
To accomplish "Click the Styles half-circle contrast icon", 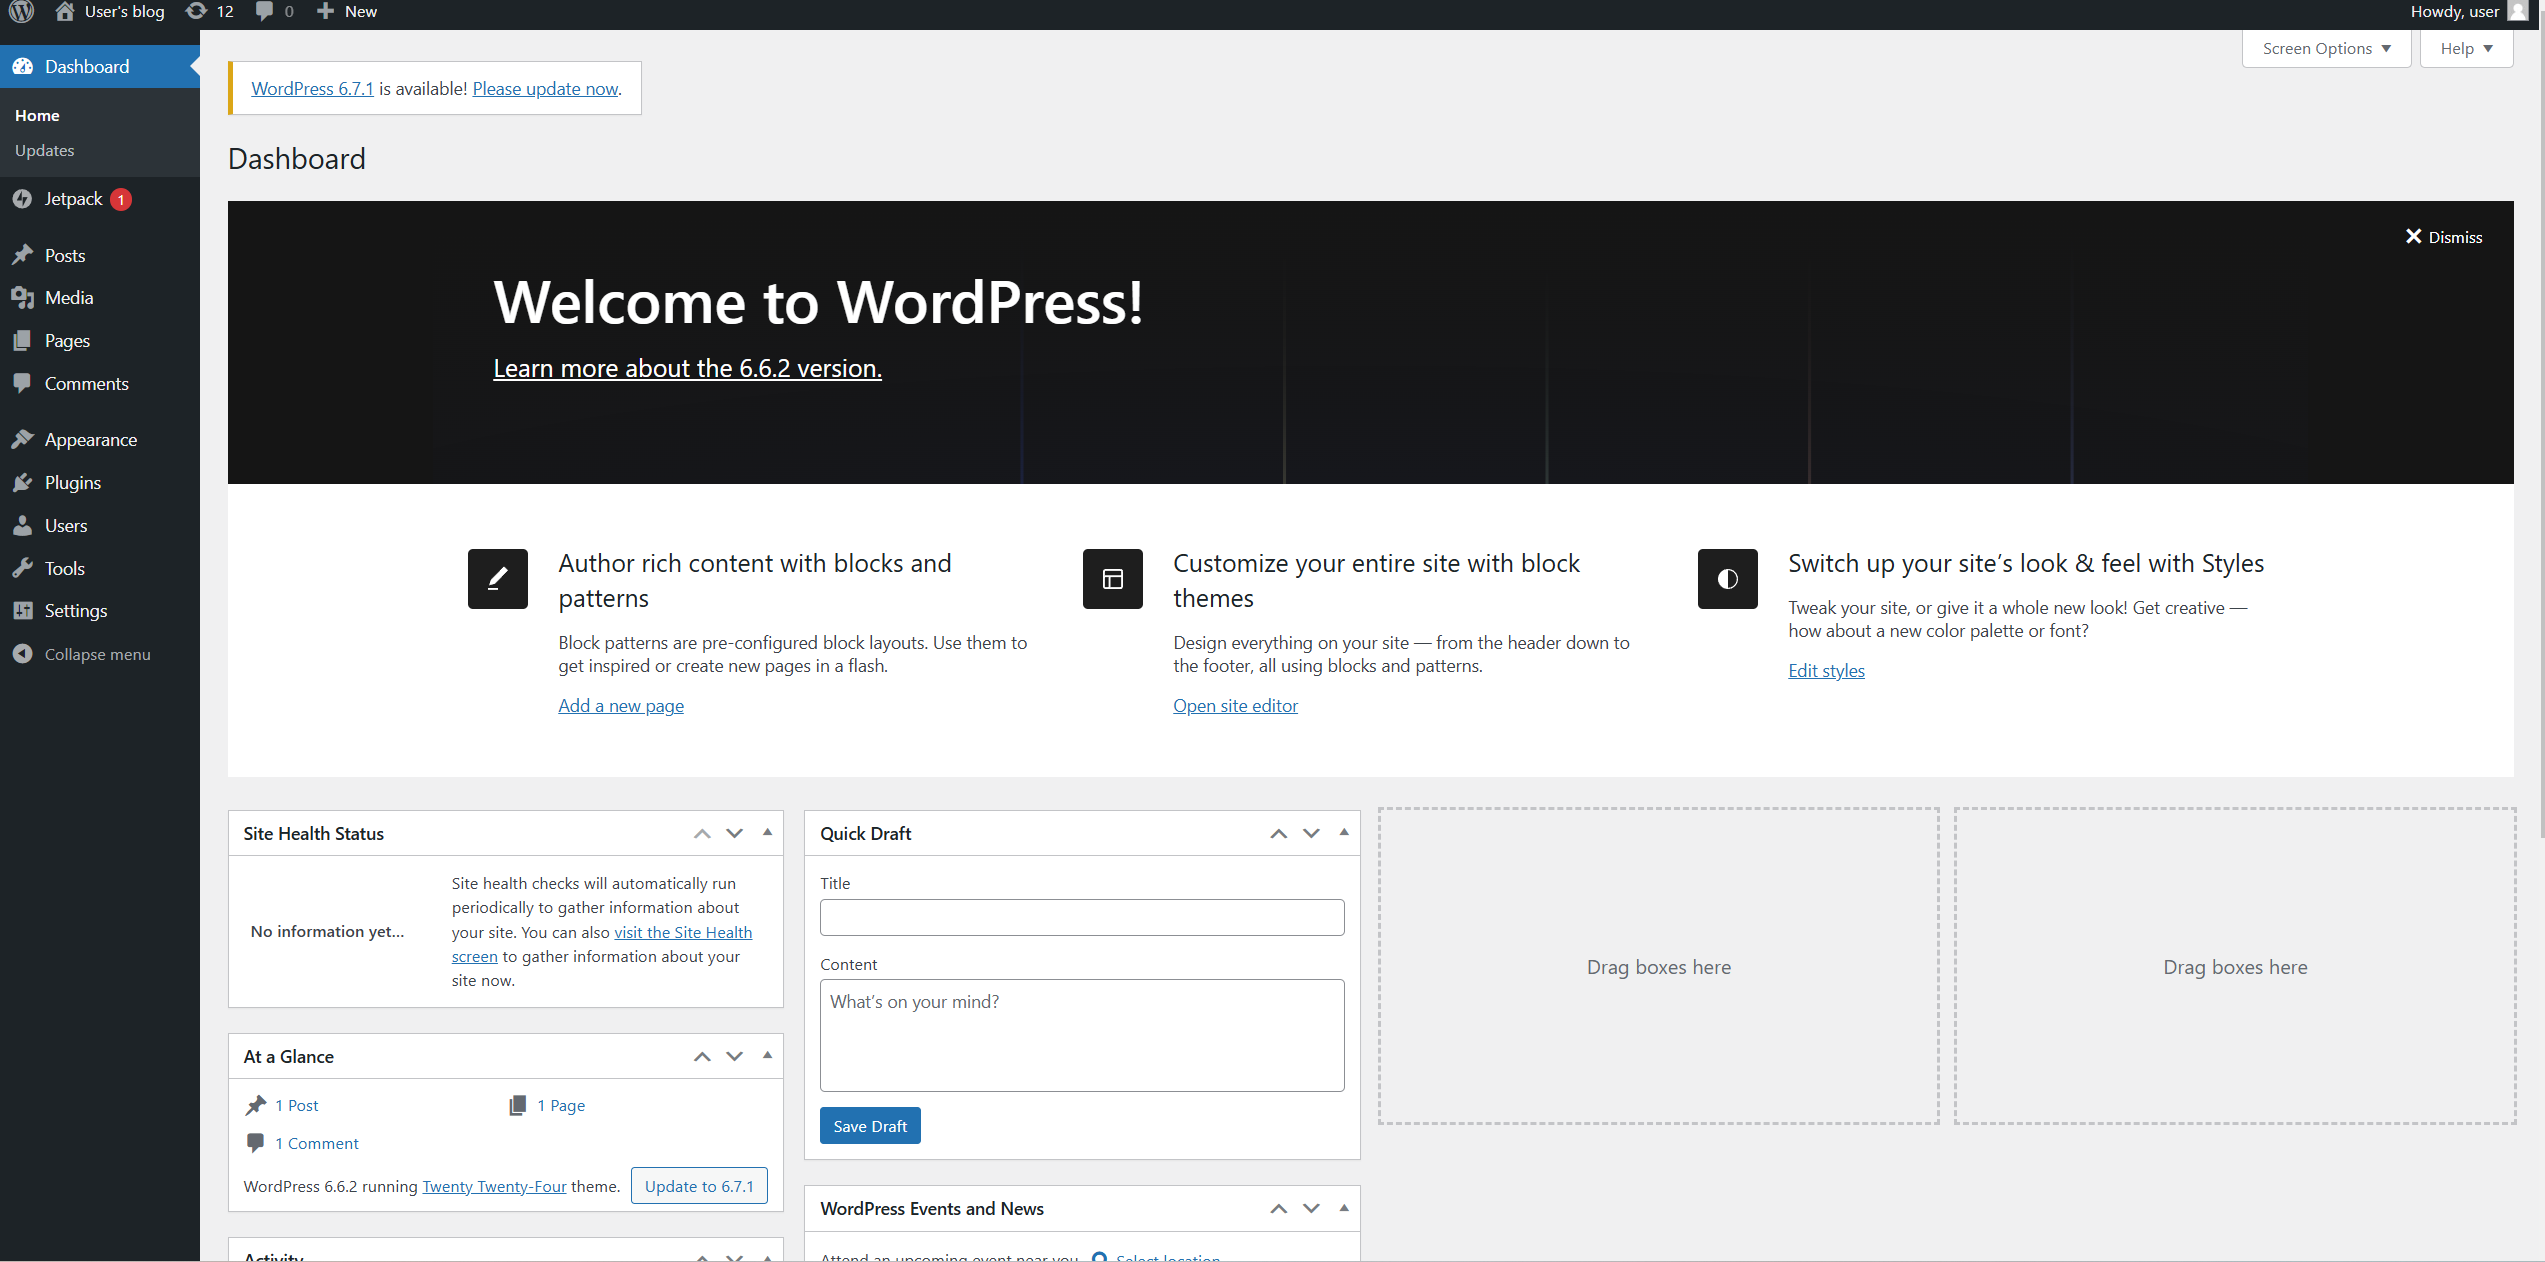I will click(1727, 579).
